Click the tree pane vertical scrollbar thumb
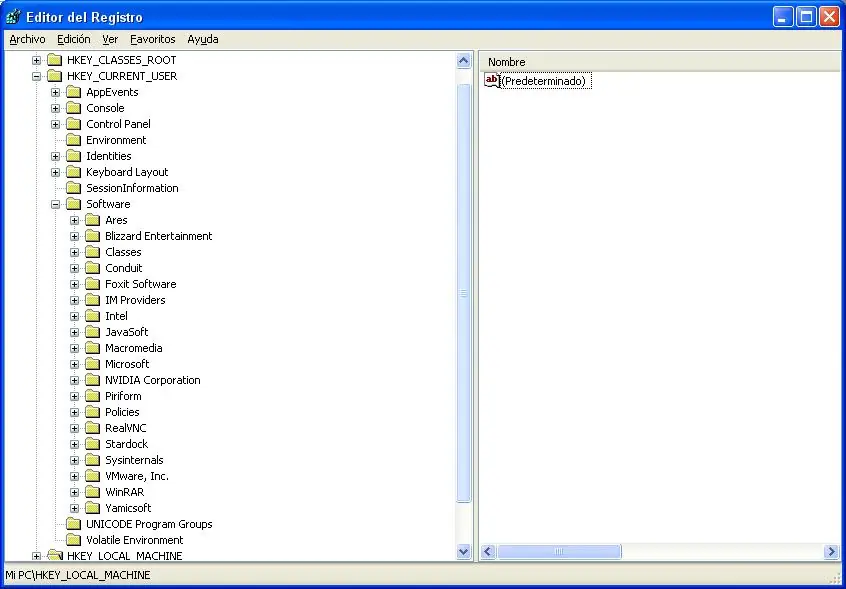Viewport: 846px width, 589px height. [463, 293]
